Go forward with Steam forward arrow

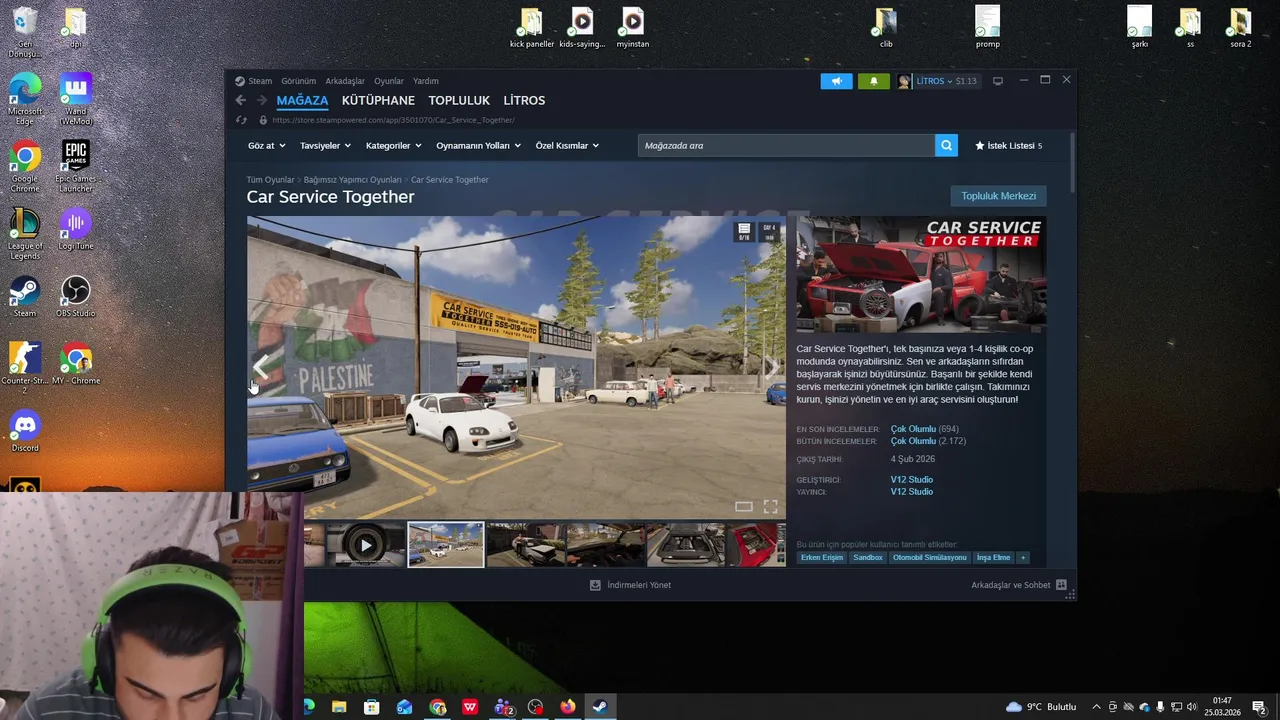point(262,100)
